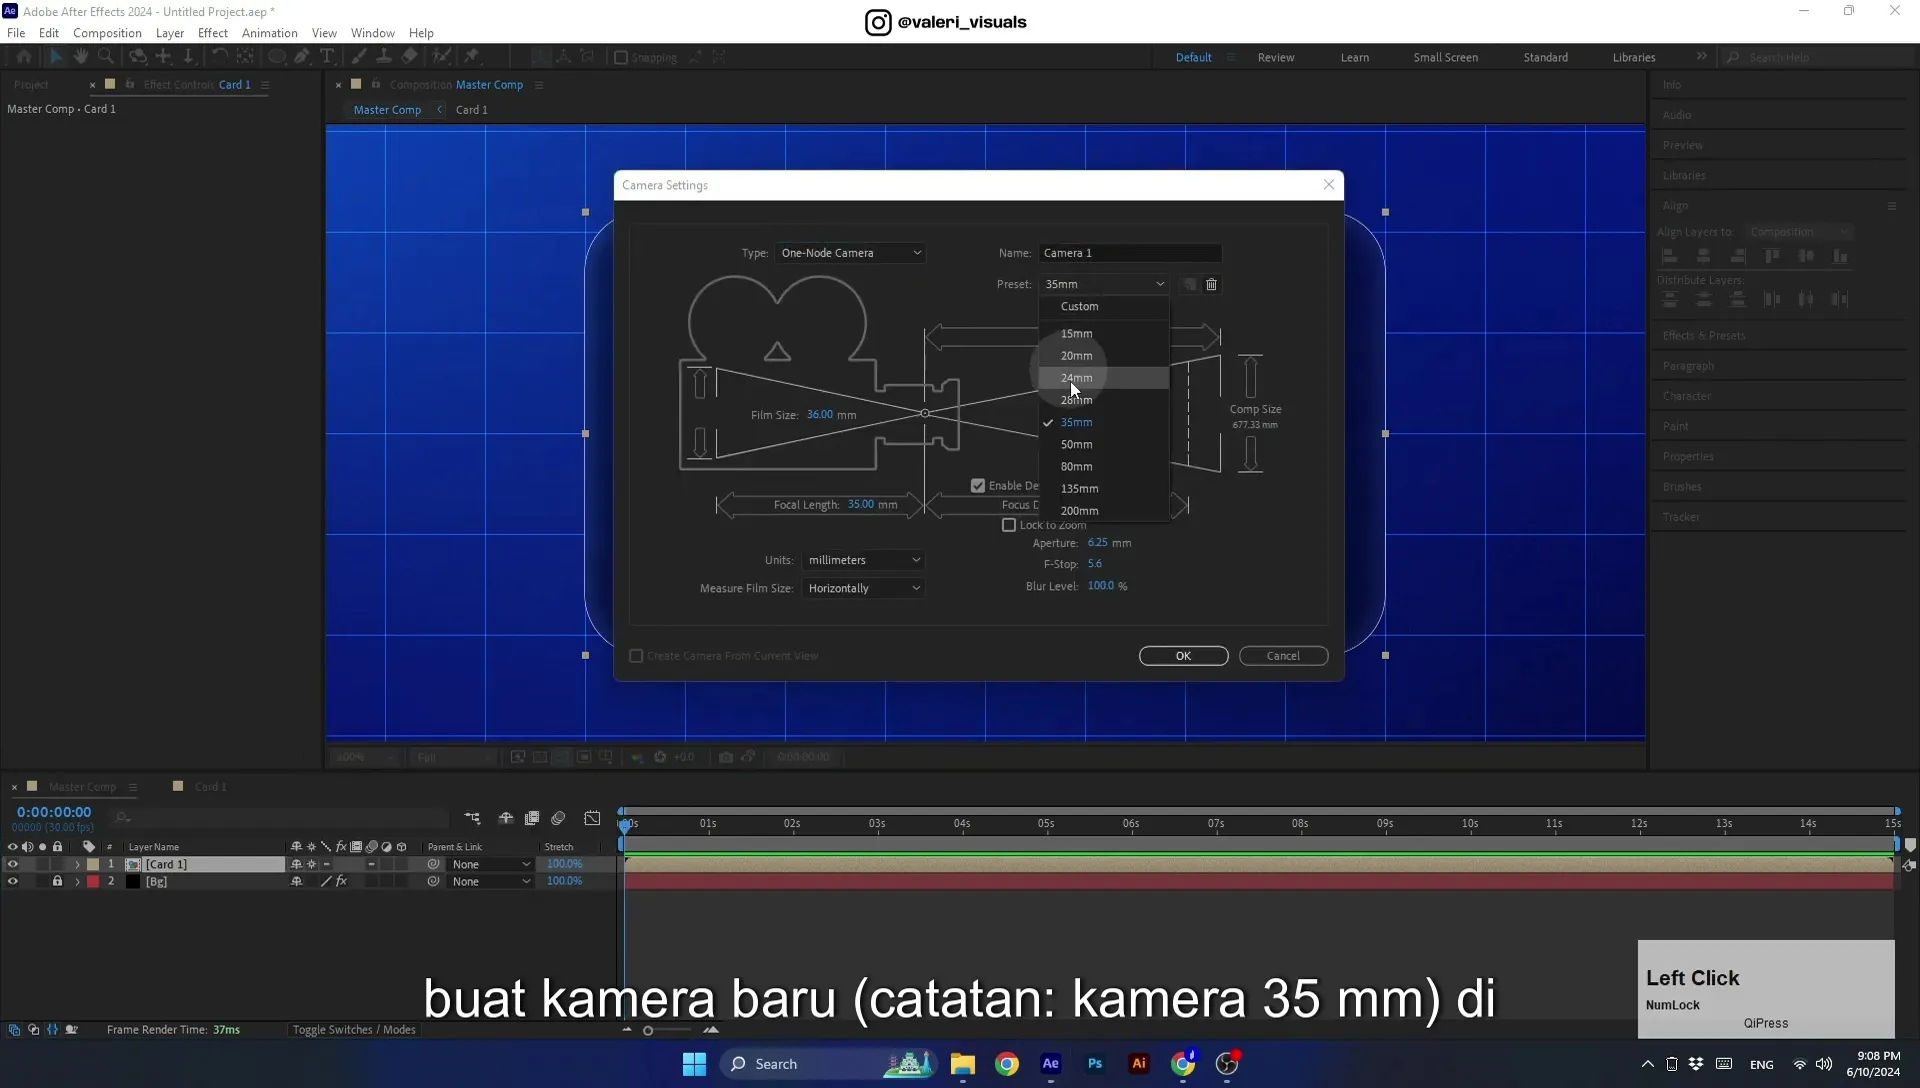Choose the 50mm preset option
Image resolution: width=1920 pixels, height=1088 pixels.
[1104, 444]
